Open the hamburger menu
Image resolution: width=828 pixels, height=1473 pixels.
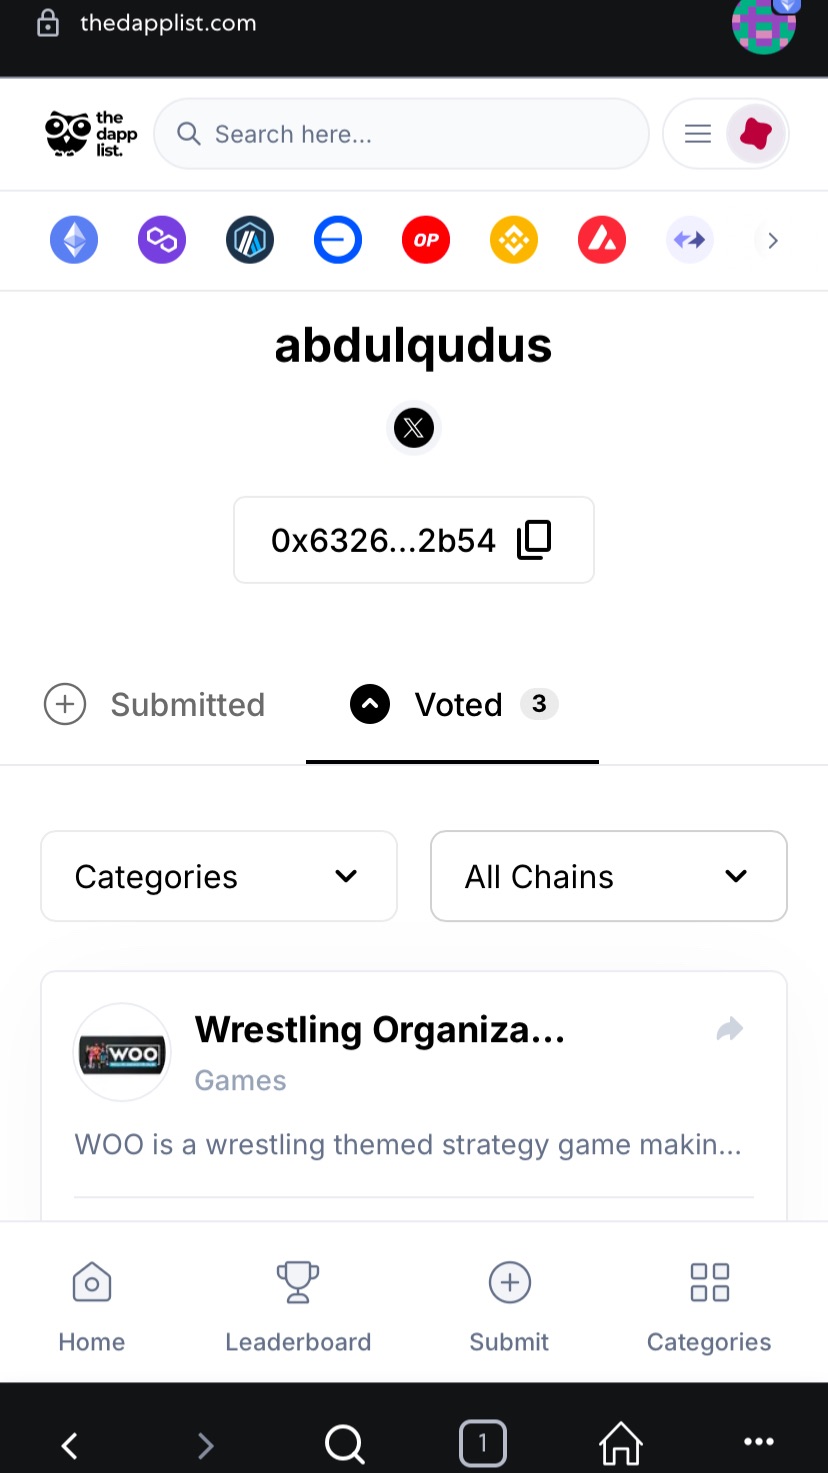698,134
